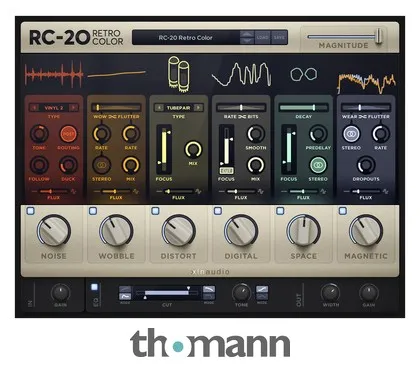
Task: Select previous Noise type with left arrow
Action: [x=34, y=108]
